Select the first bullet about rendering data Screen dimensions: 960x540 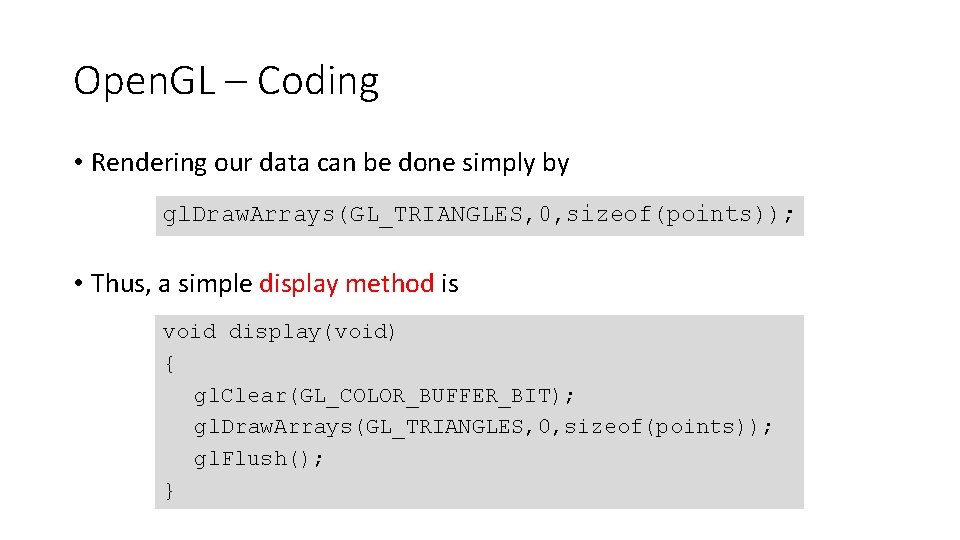(322, 163)
